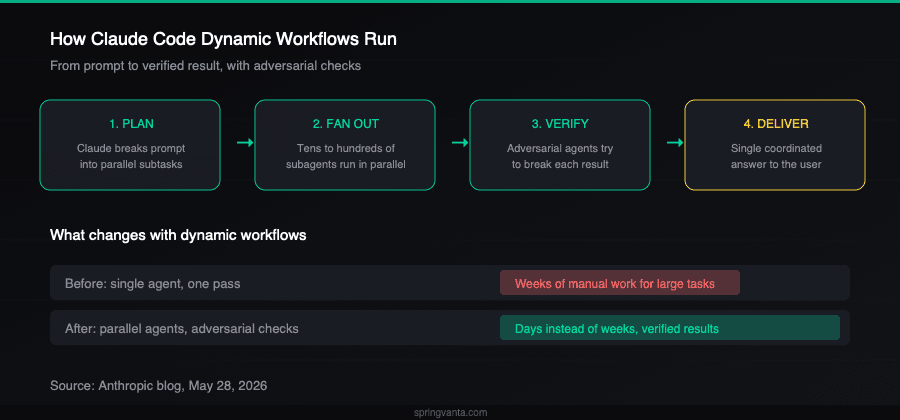The height and width of the screenshot is (420, 900).
Task: Click the red Weeks of manual work bar
Action: click(620, 283)
